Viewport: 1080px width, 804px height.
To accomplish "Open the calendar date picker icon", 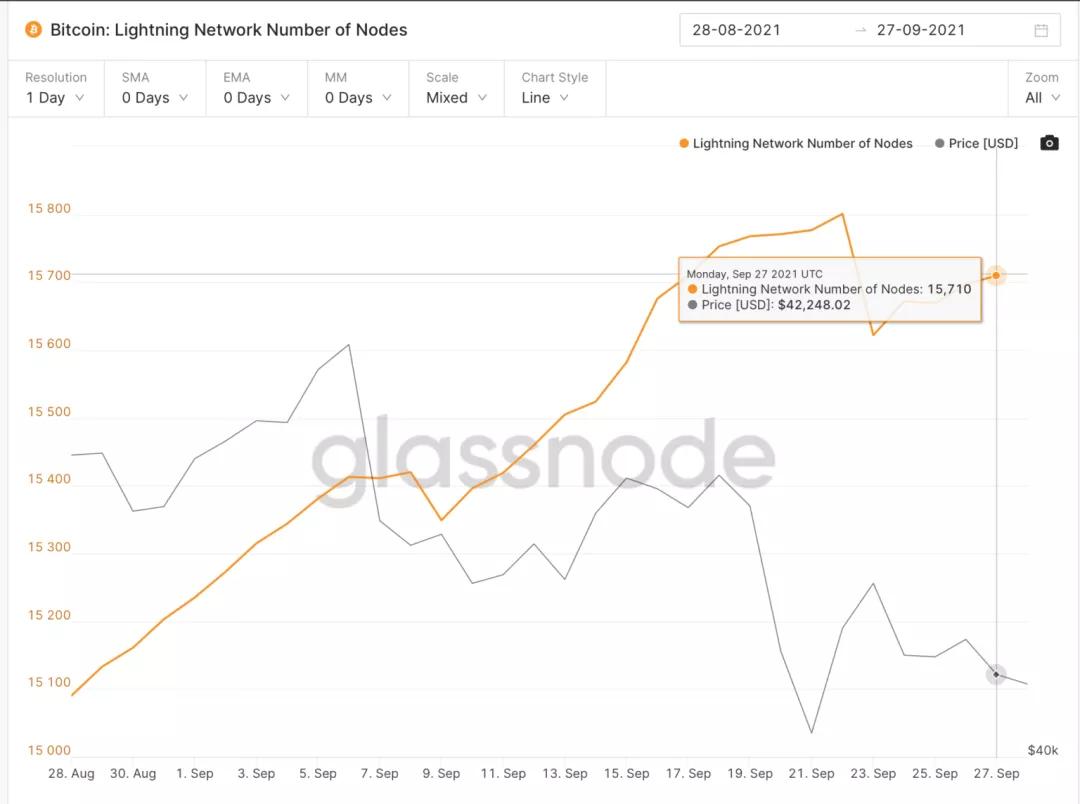I will (1041, 30).
